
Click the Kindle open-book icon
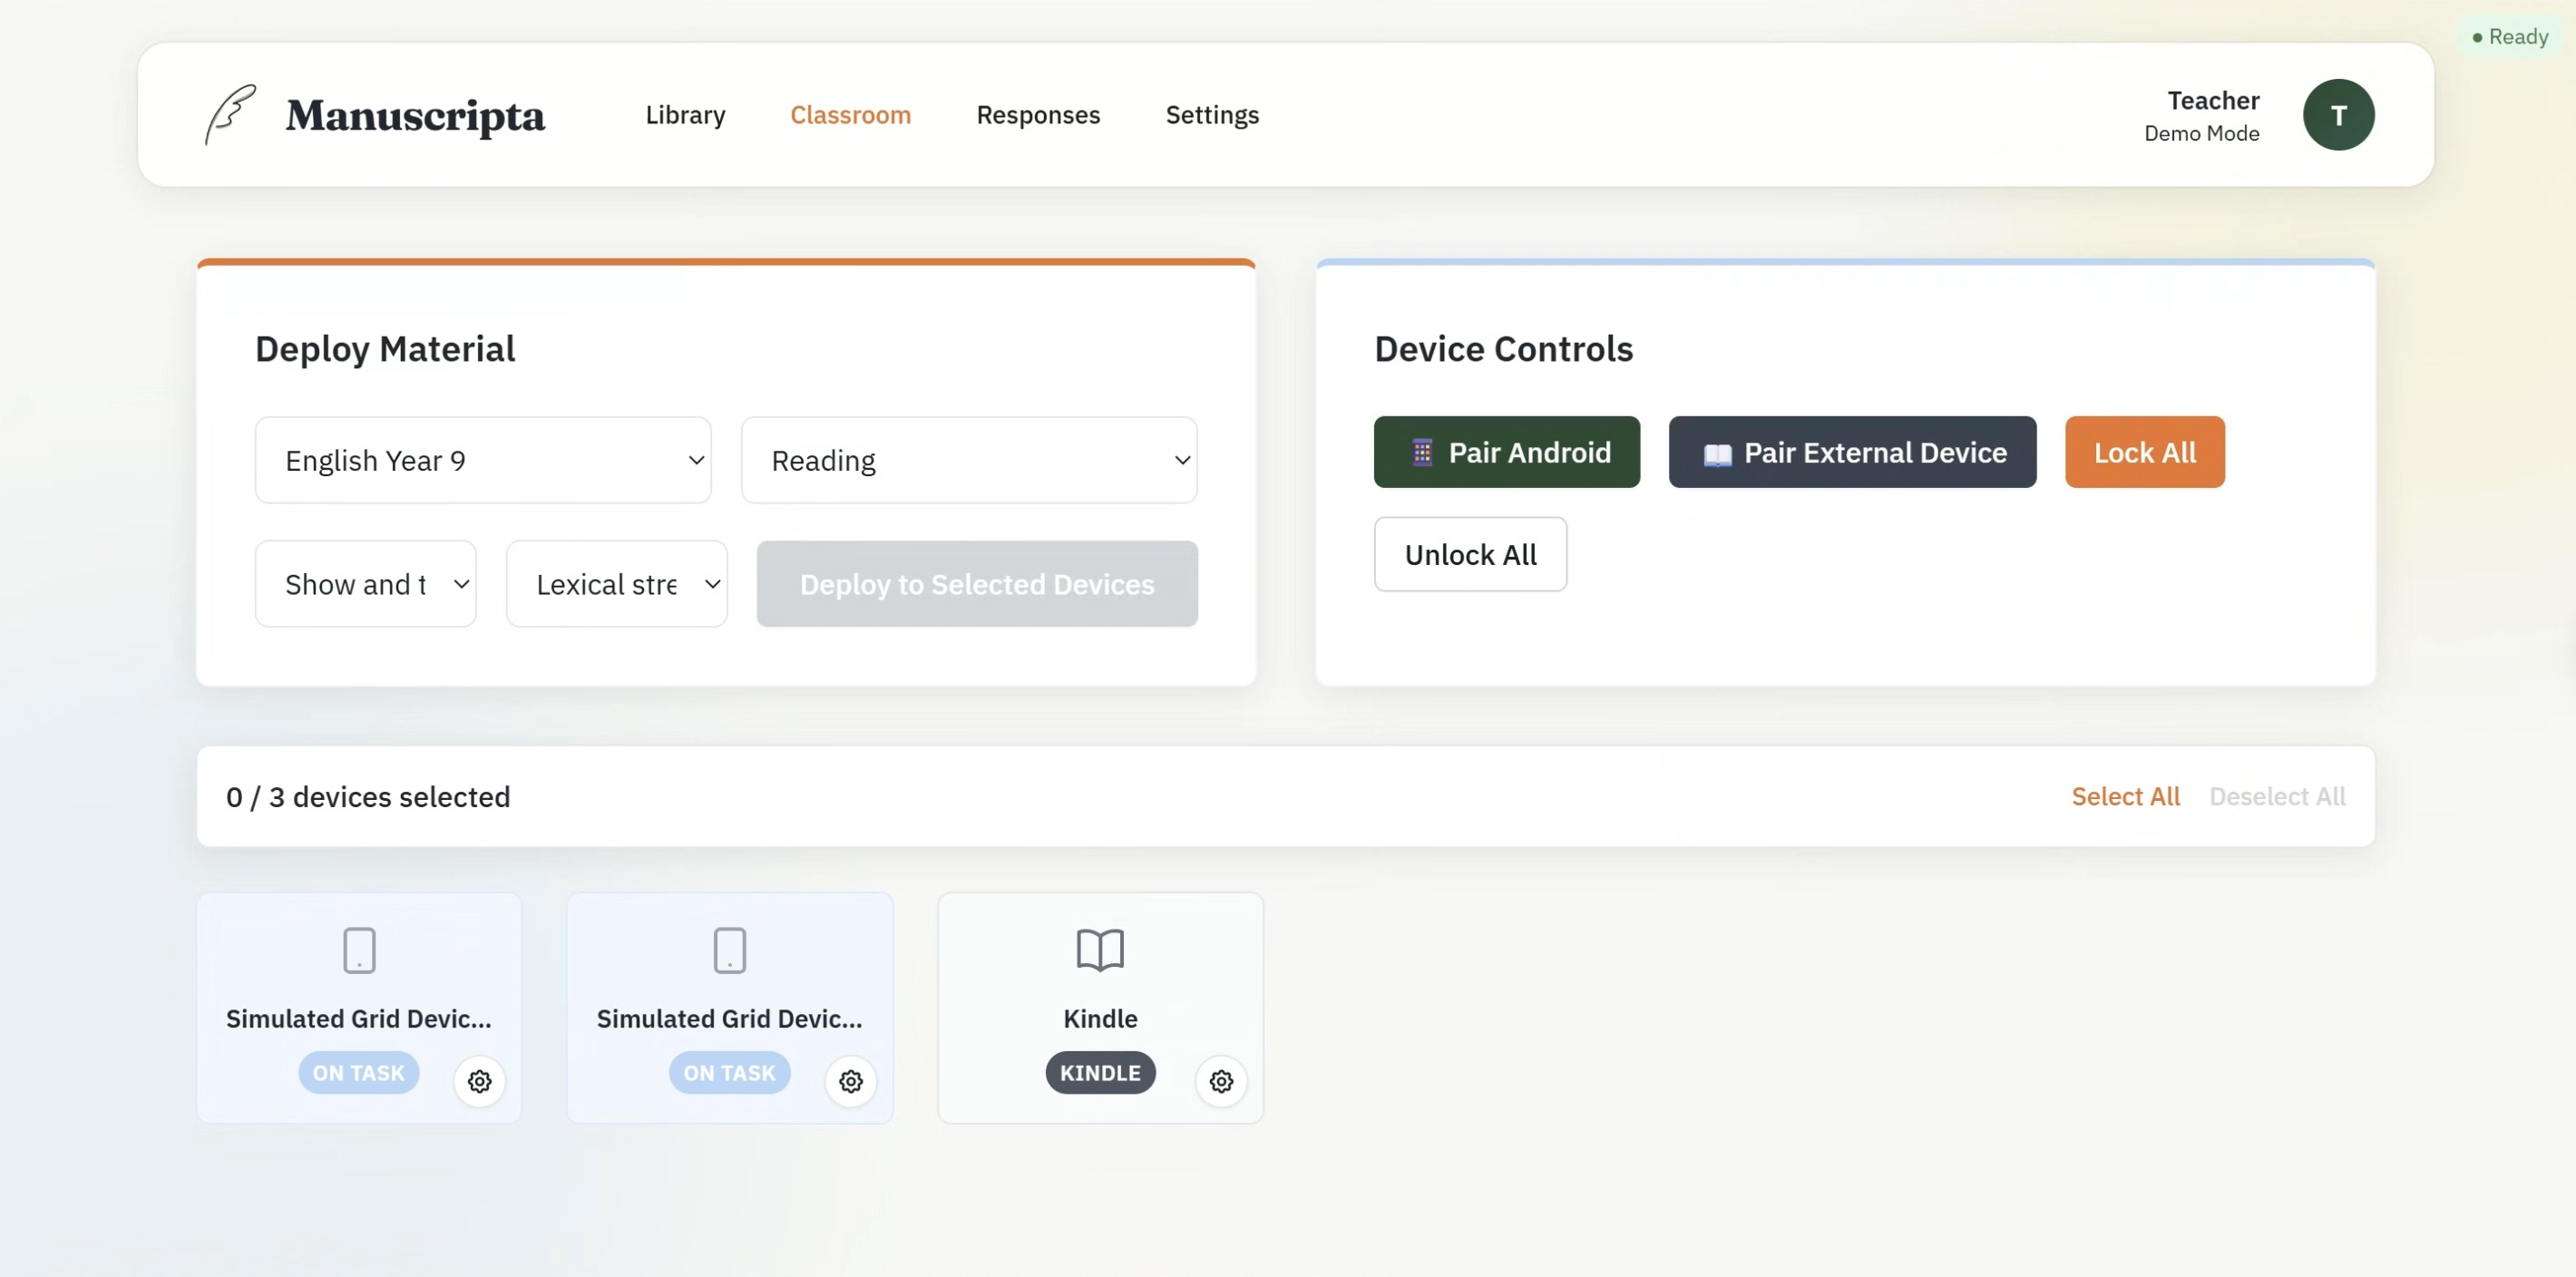point(1100,949)
